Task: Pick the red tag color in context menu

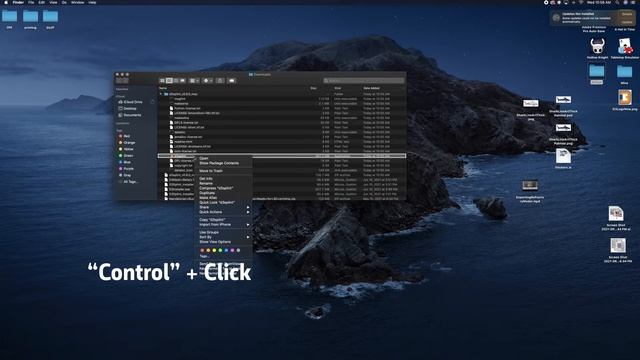Action: [202, 250]
